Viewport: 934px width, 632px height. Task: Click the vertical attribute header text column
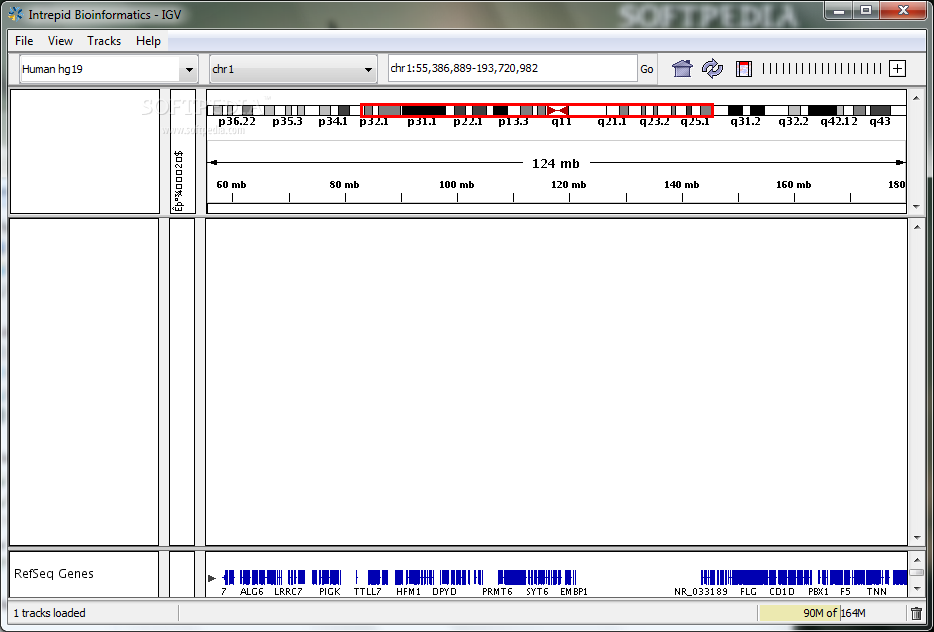tap(178, 181)
